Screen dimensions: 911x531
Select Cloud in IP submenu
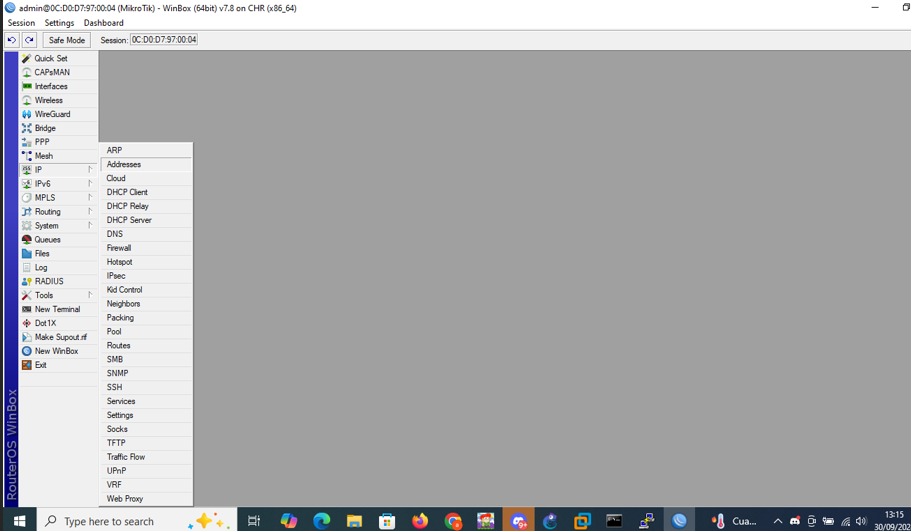coord(146,178)
